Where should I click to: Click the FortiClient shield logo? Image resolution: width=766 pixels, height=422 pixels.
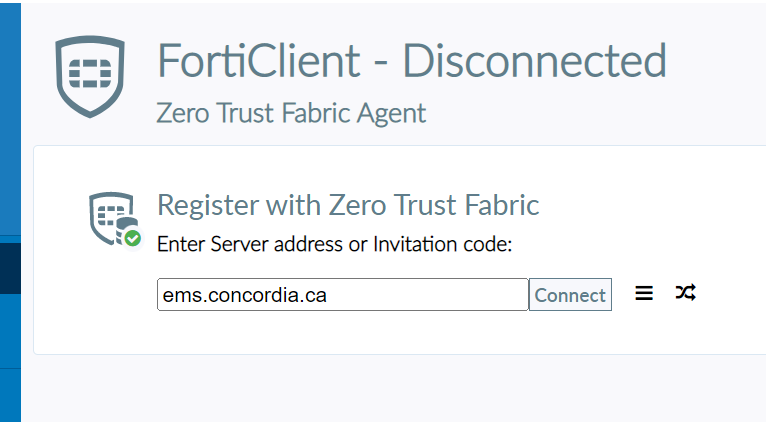pos(90,77)
